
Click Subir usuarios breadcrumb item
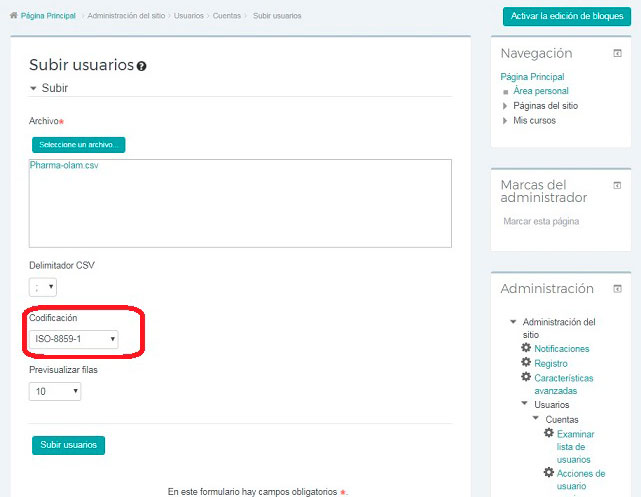pos(277,16)
